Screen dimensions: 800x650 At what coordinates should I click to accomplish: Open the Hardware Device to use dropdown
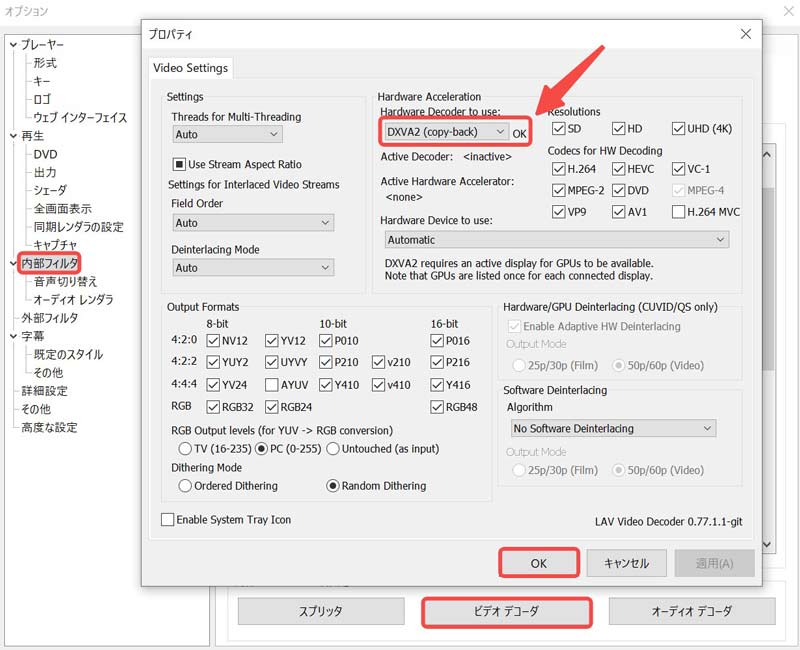556,240
